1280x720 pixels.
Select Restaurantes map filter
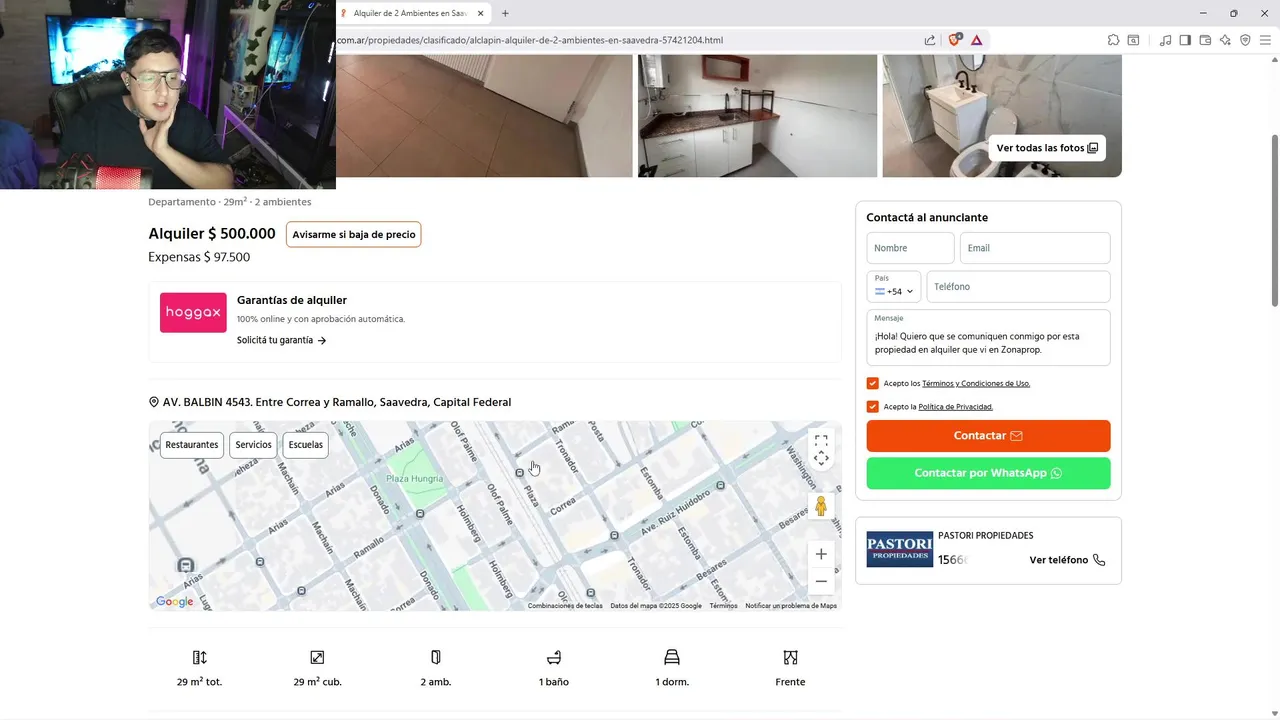192,445
